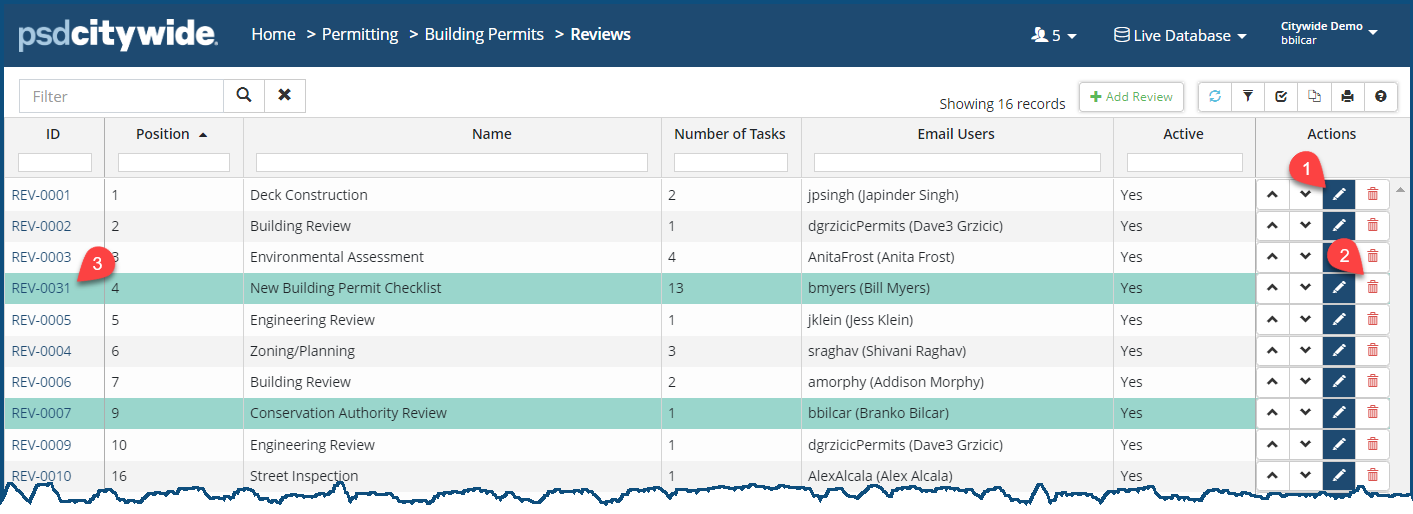1413x514 pixels.
Task: Move Engineering Review REV-0005 up
Action: (x=1273, y=320)
